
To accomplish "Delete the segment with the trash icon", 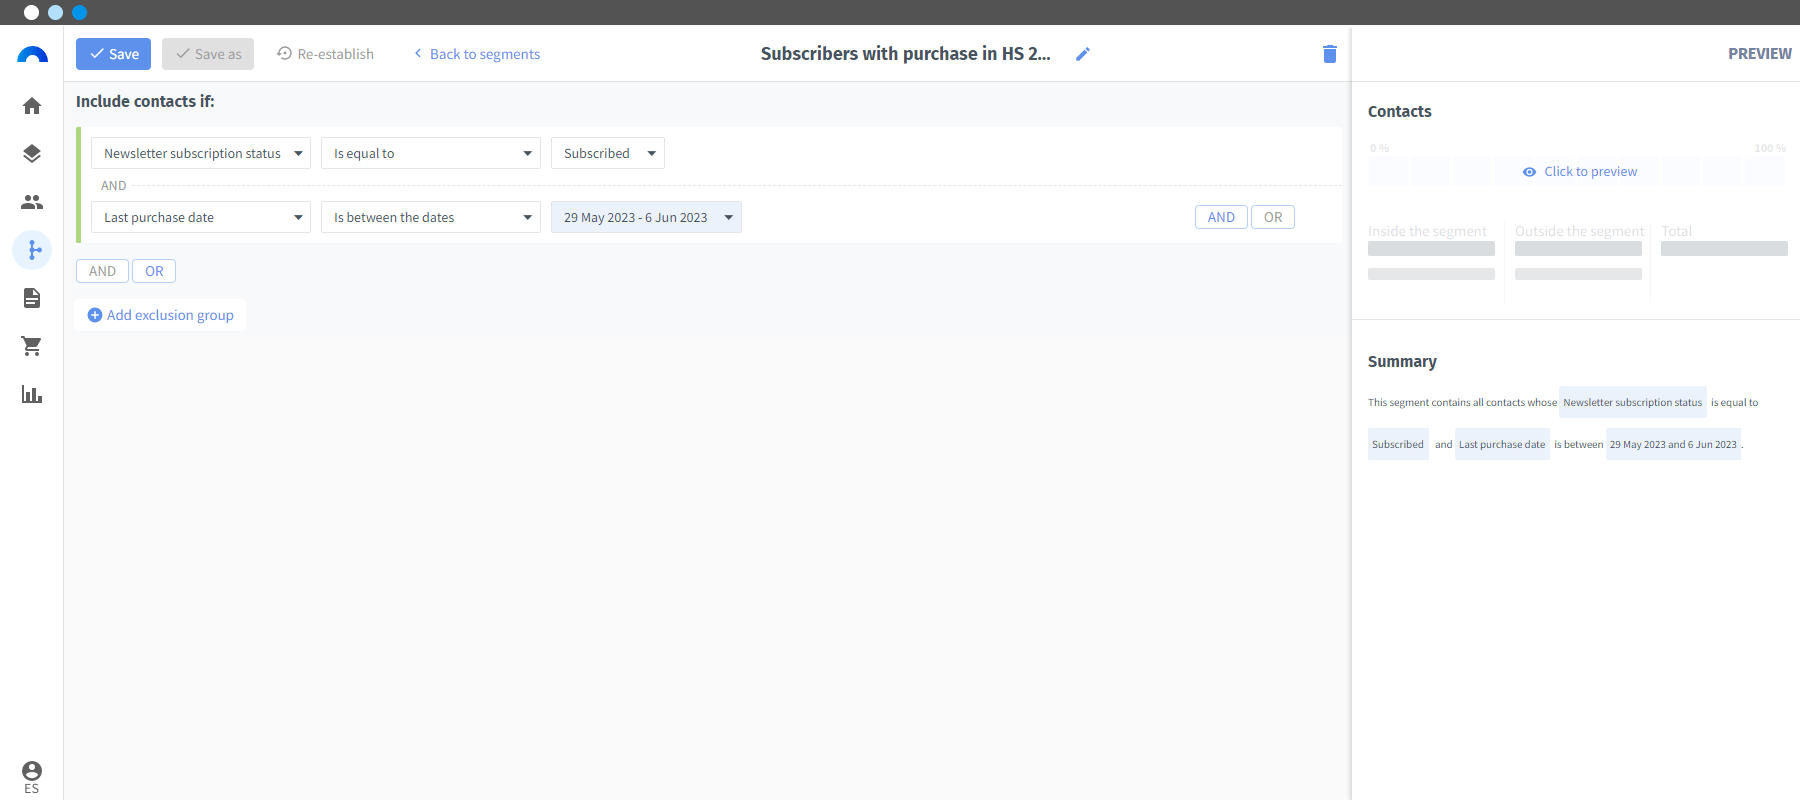I will click(x=1329, y=54).
